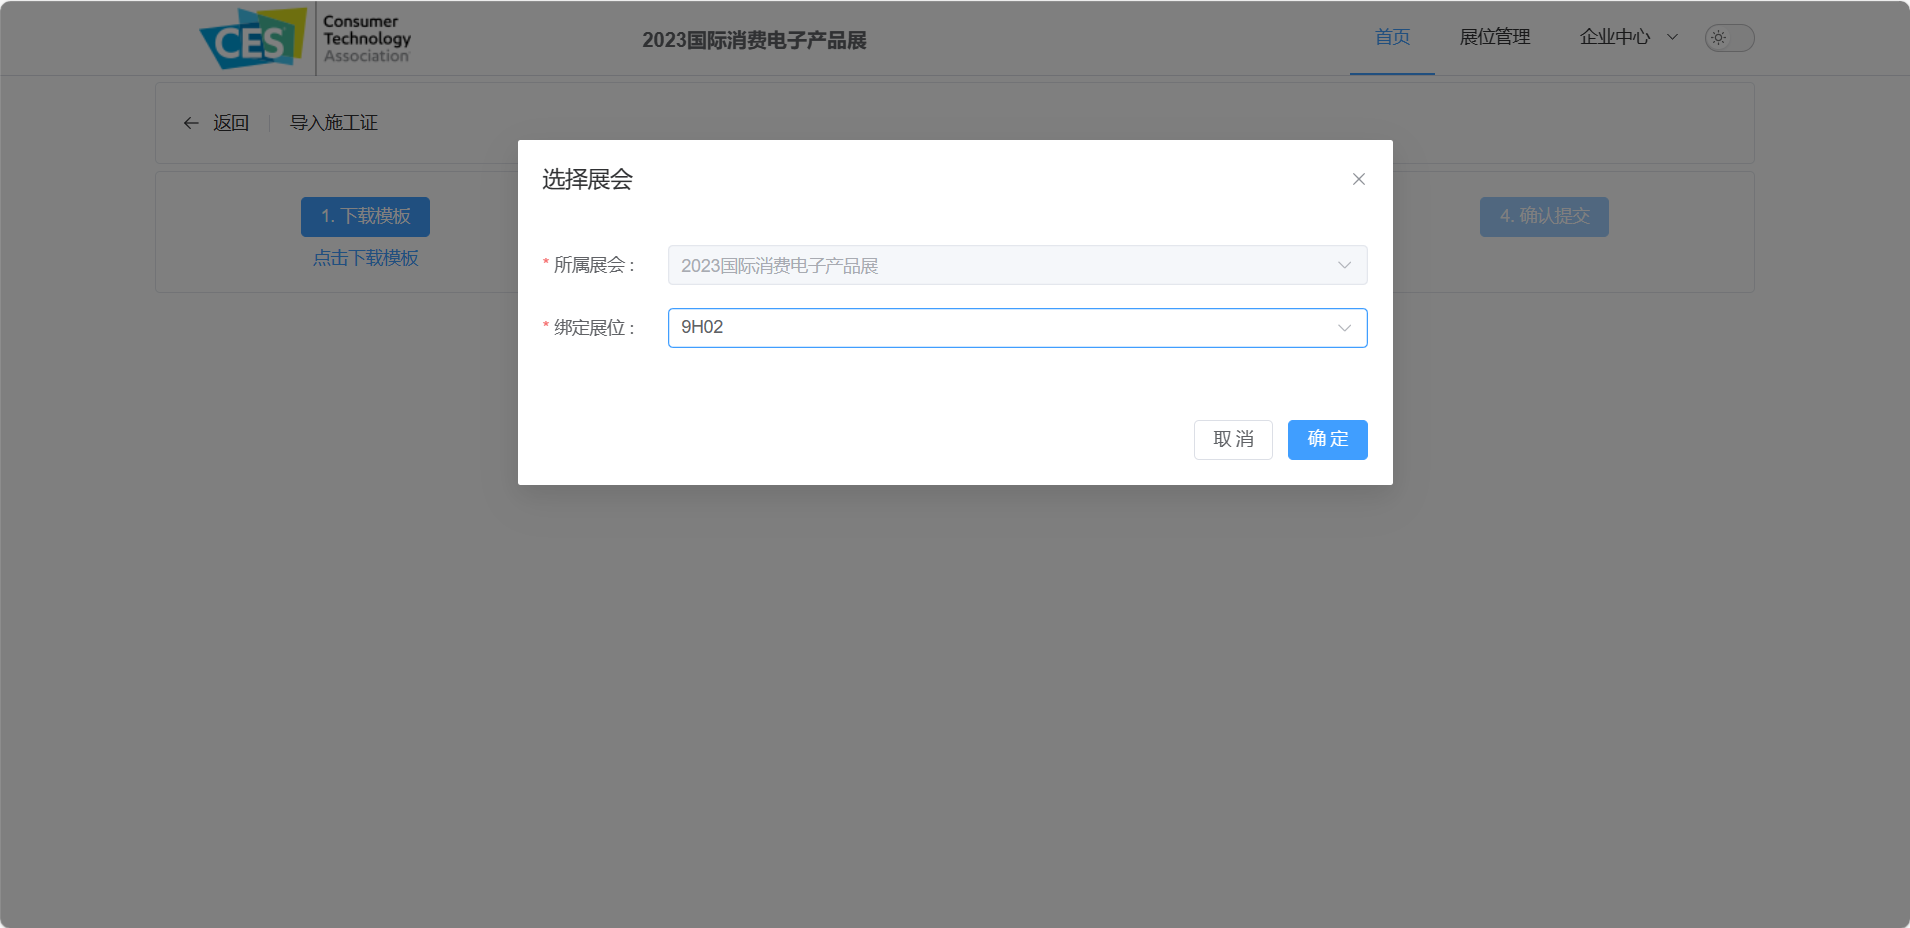Open the 绑定展位 dropdown showing 9H02
The width and height of the screenshot is (1910, 928).
(x=1017, y=328)
